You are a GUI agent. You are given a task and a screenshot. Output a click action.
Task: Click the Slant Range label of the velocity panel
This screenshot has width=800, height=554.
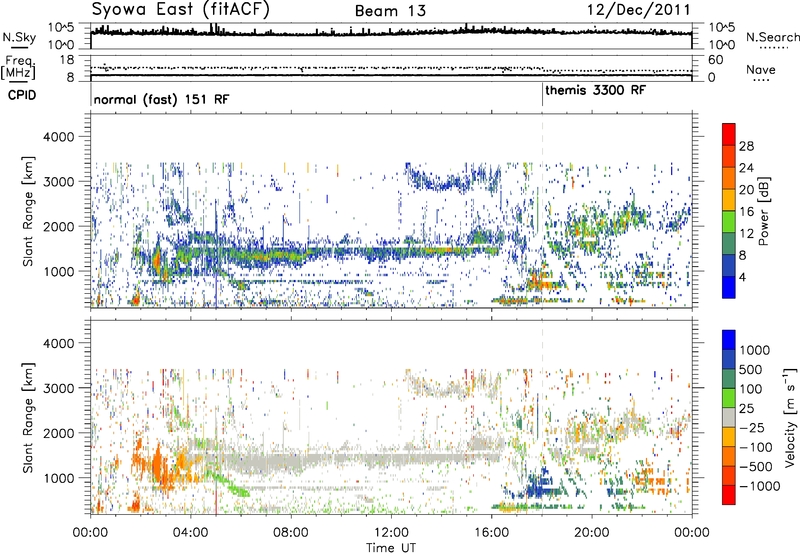pyautogui.click(x=28, y=417)
